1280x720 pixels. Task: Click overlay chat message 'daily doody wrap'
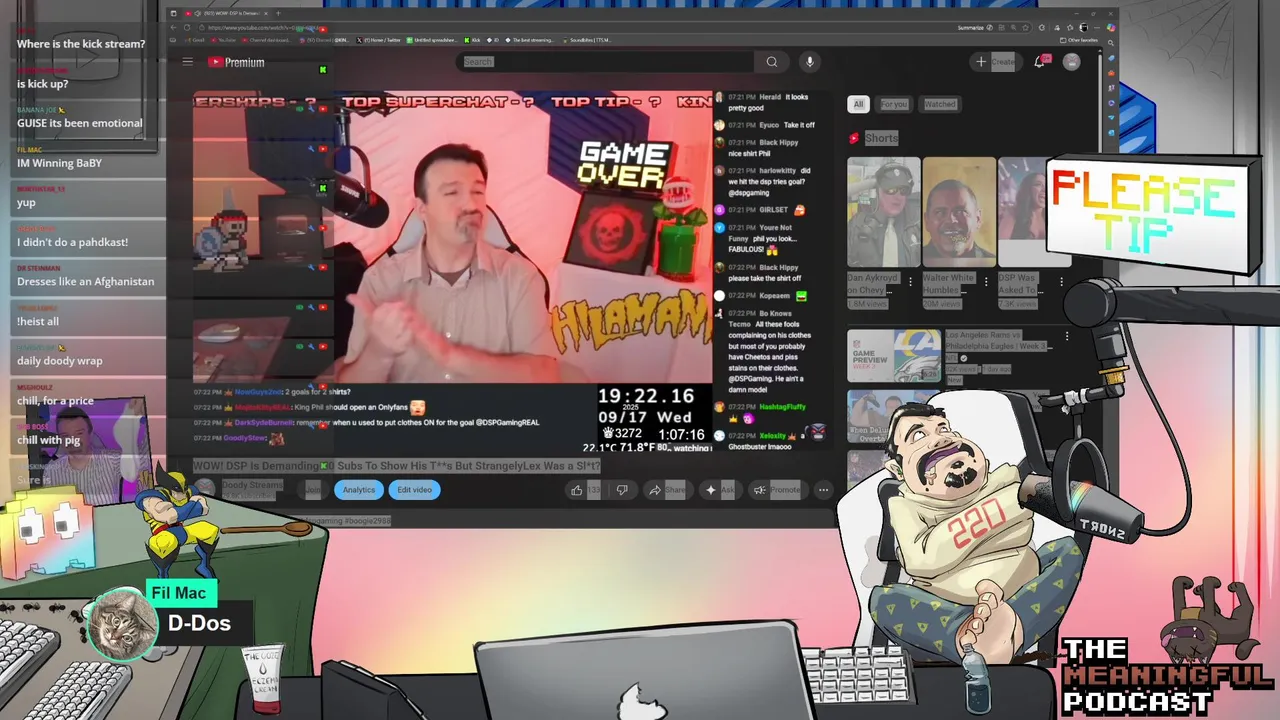click(59, 361)
